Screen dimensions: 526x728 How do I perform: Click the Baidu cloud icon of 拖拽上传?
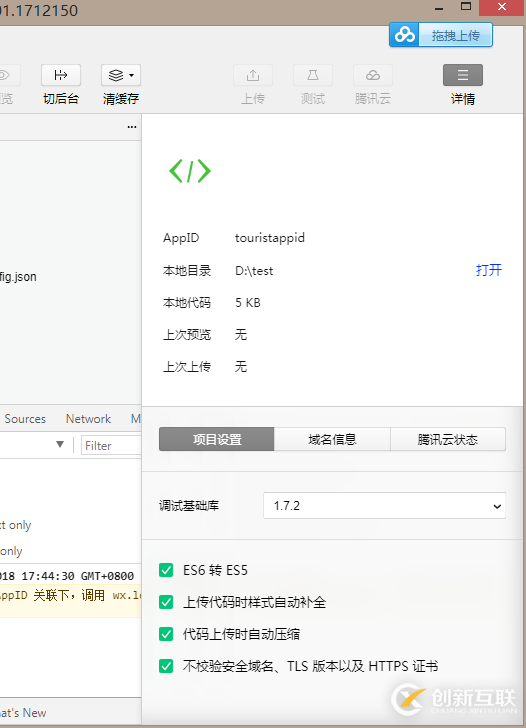[x=404, y=35]
